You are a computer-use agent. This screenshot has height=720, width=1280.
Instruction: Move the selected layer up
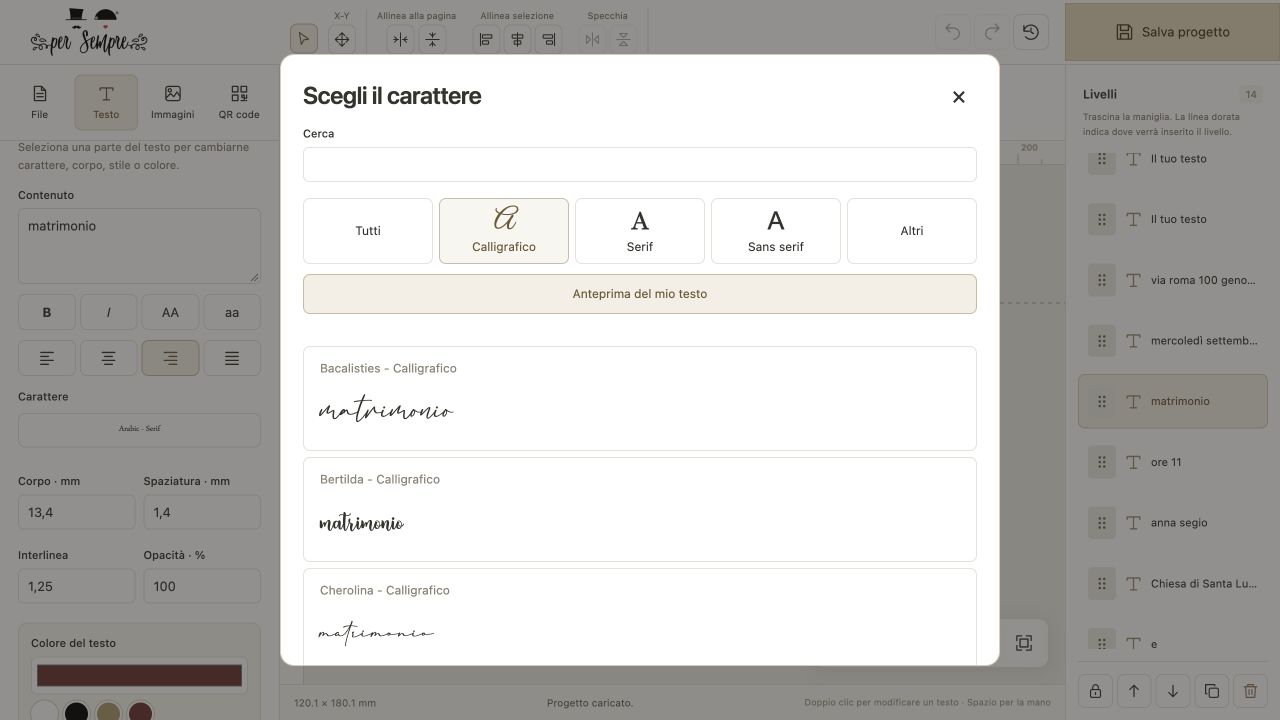point(1134,691)
